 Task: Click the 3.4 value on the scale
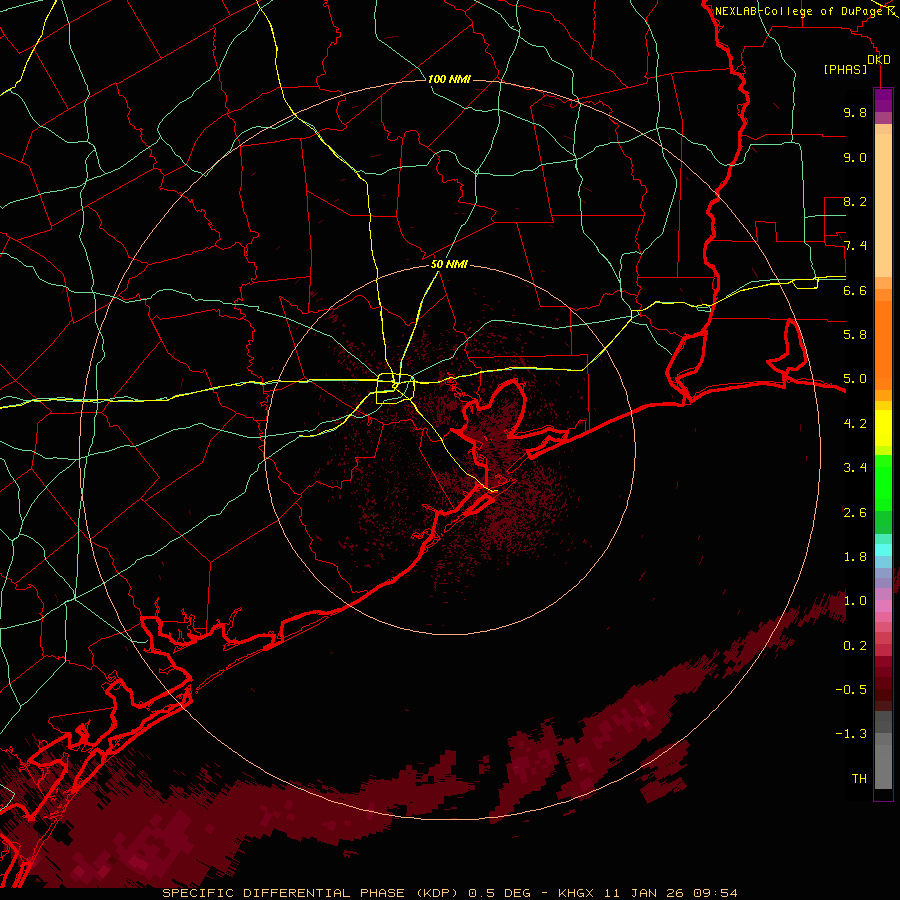[x=855, y=468]
